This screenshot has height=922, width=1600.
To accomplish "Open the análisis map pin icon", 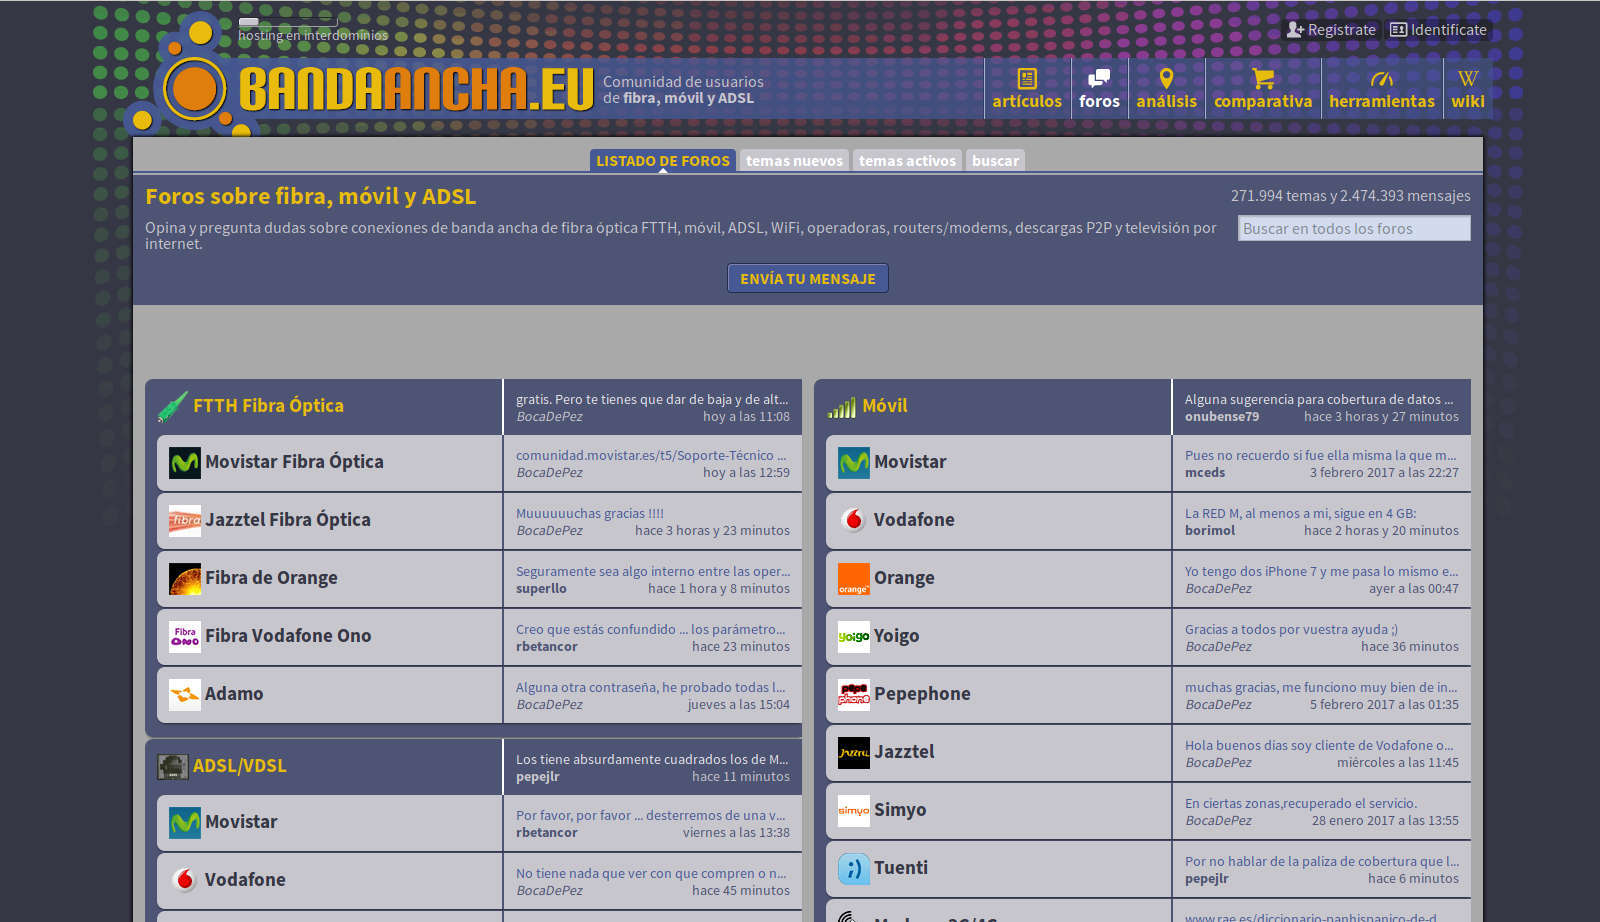I will pyautogui.click(x=1166, y=79).
